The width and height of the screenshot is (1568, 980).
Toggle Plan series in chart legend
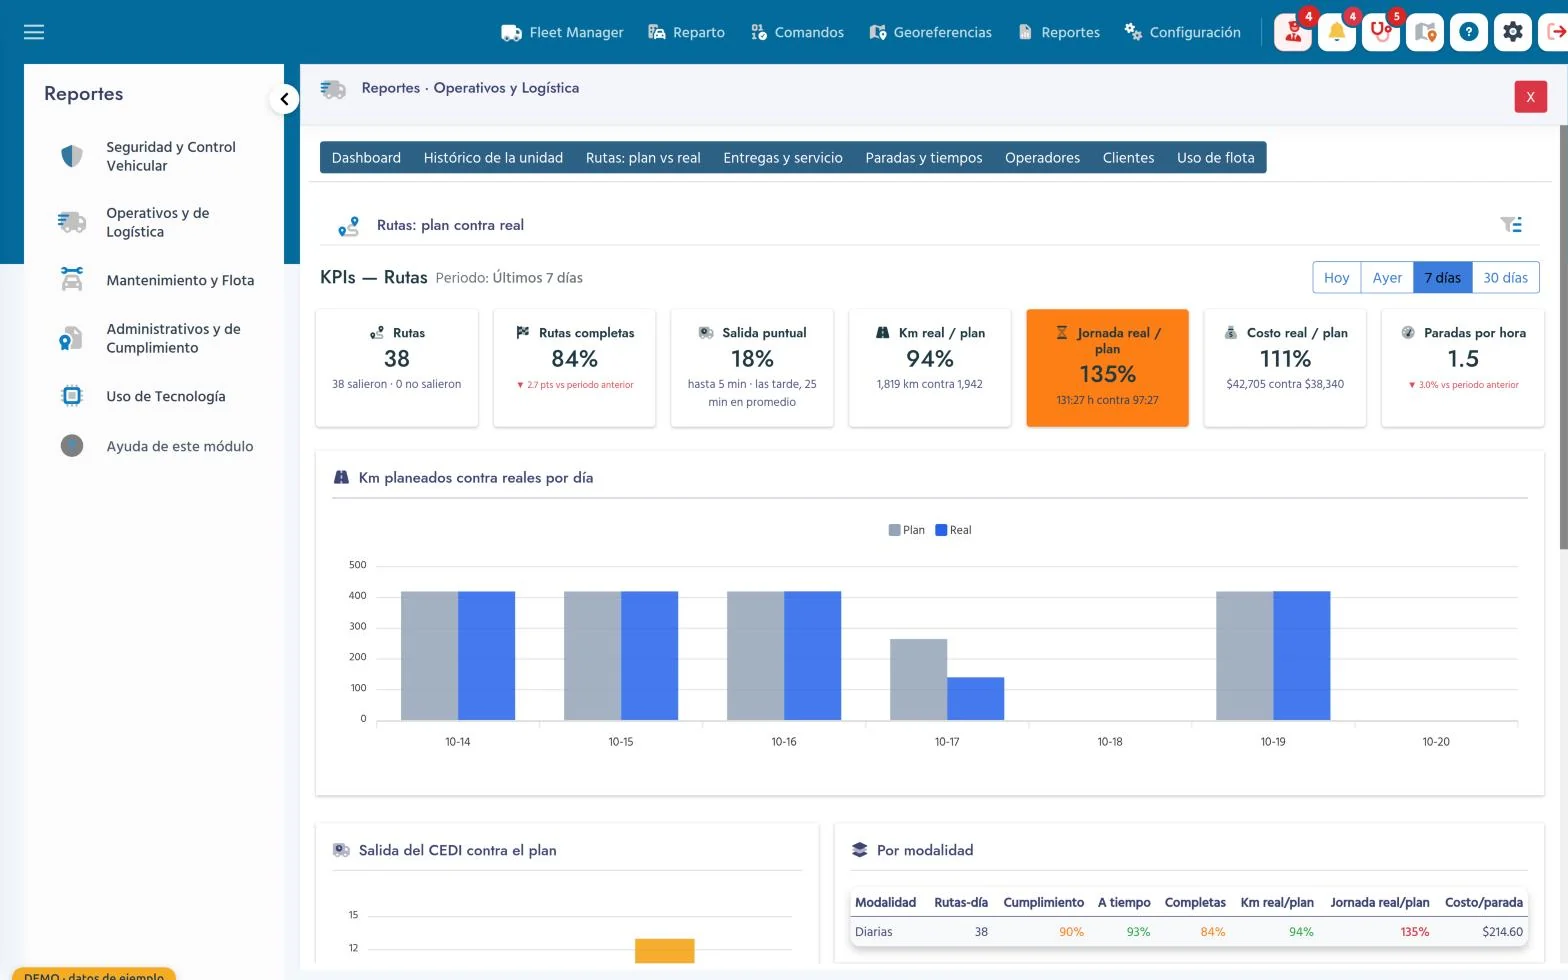[907, 530]
